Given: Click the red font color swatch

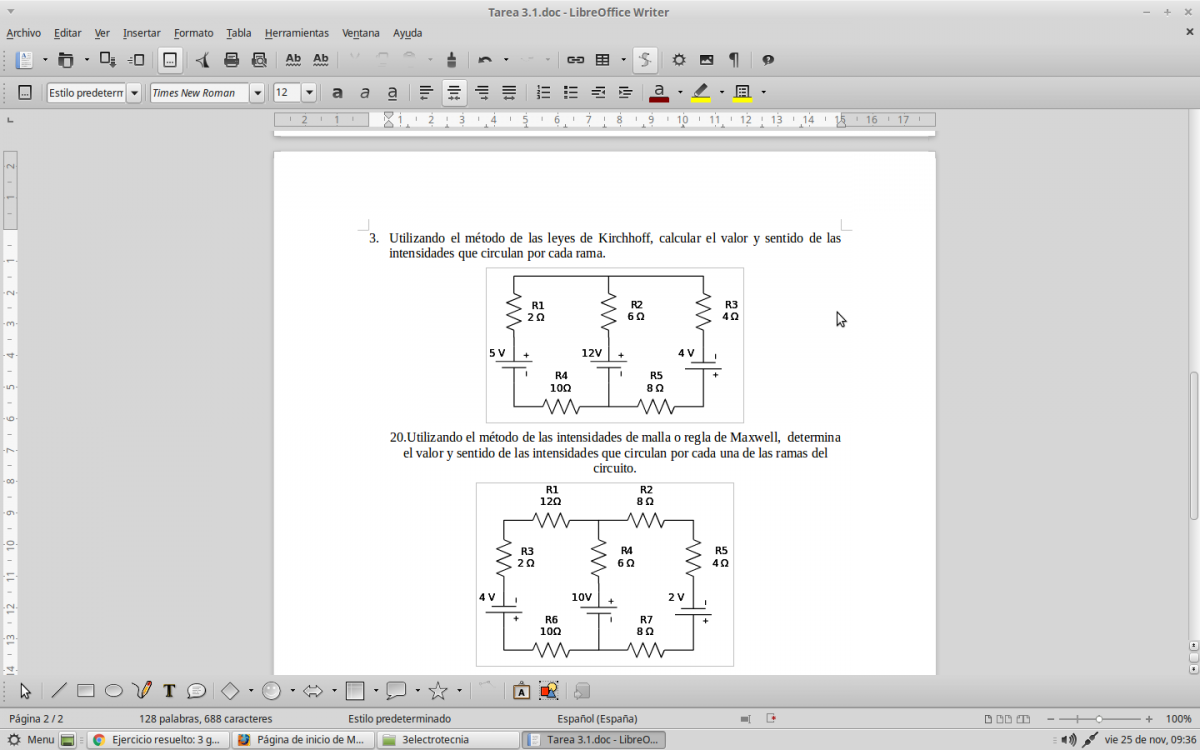Looking at the screenshot, I should click(659, 93).
